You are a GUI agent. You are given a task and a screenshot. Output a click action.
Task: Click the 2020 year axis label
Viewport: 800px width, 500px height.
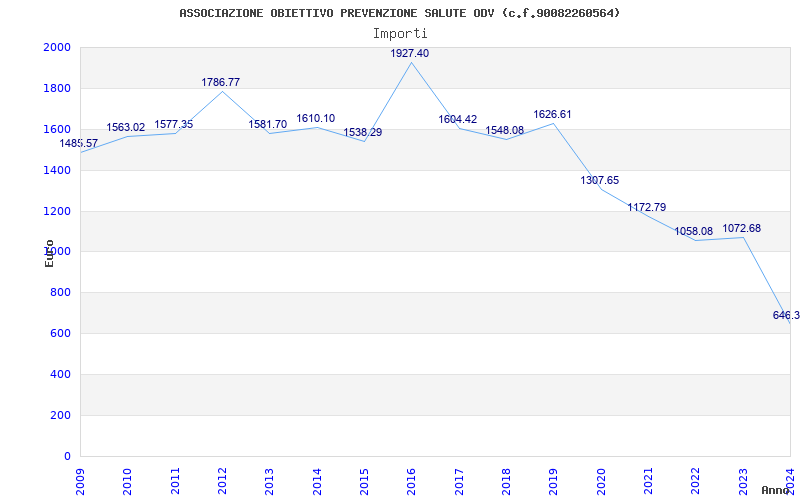click(601, 482)
